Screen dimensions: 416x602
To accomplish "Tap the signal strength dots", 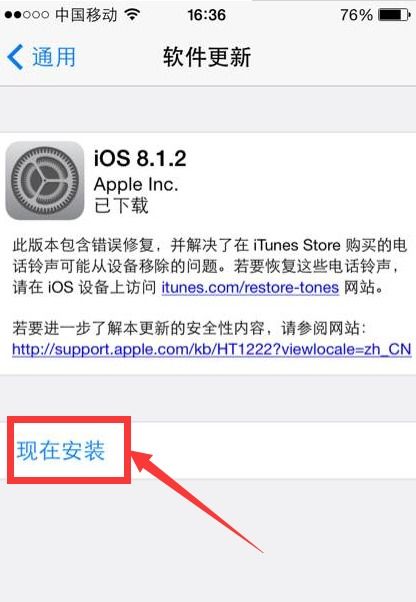I will pyautogui.click(x=27, y=15).
